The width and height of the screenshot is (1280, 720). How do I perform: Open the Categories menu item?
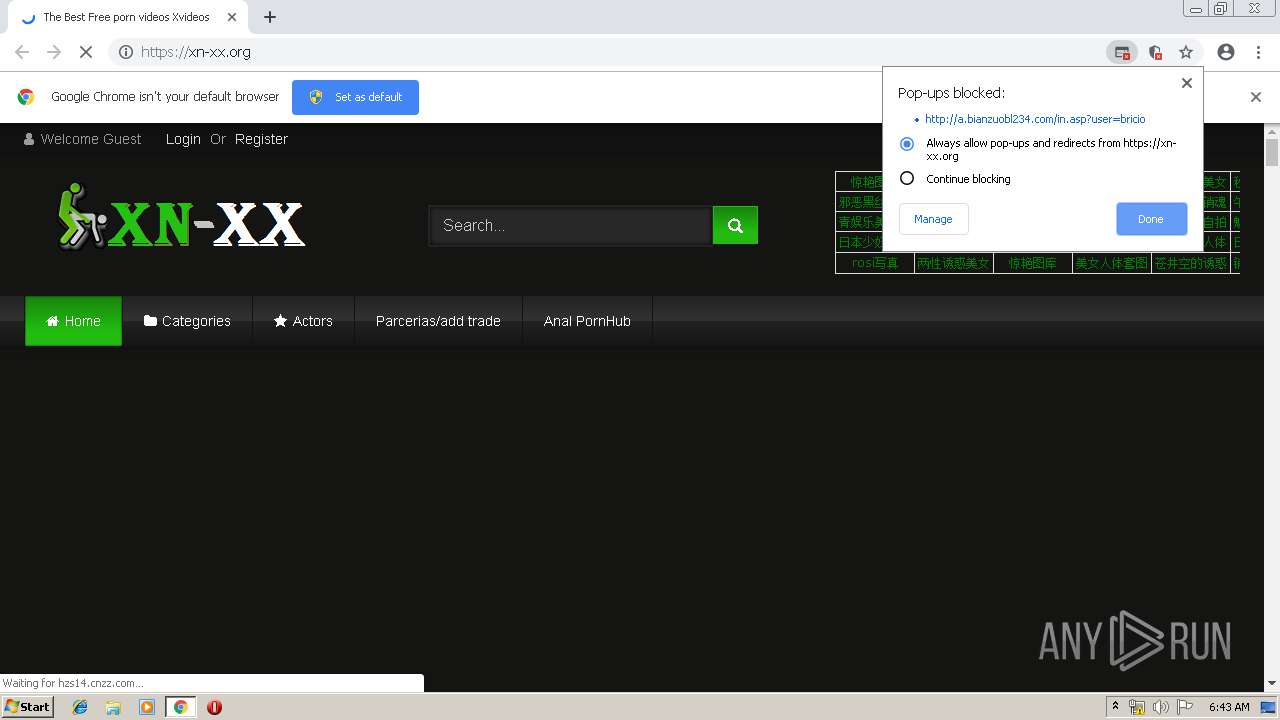point(187,321)
